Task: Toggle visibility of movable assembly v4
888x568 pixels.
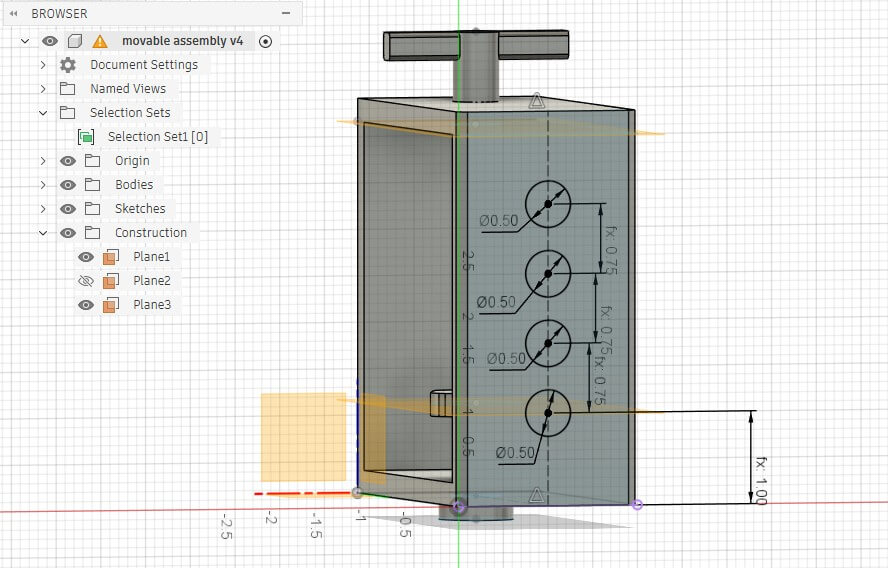Action: pyautogui.click(x=50, y=41)
